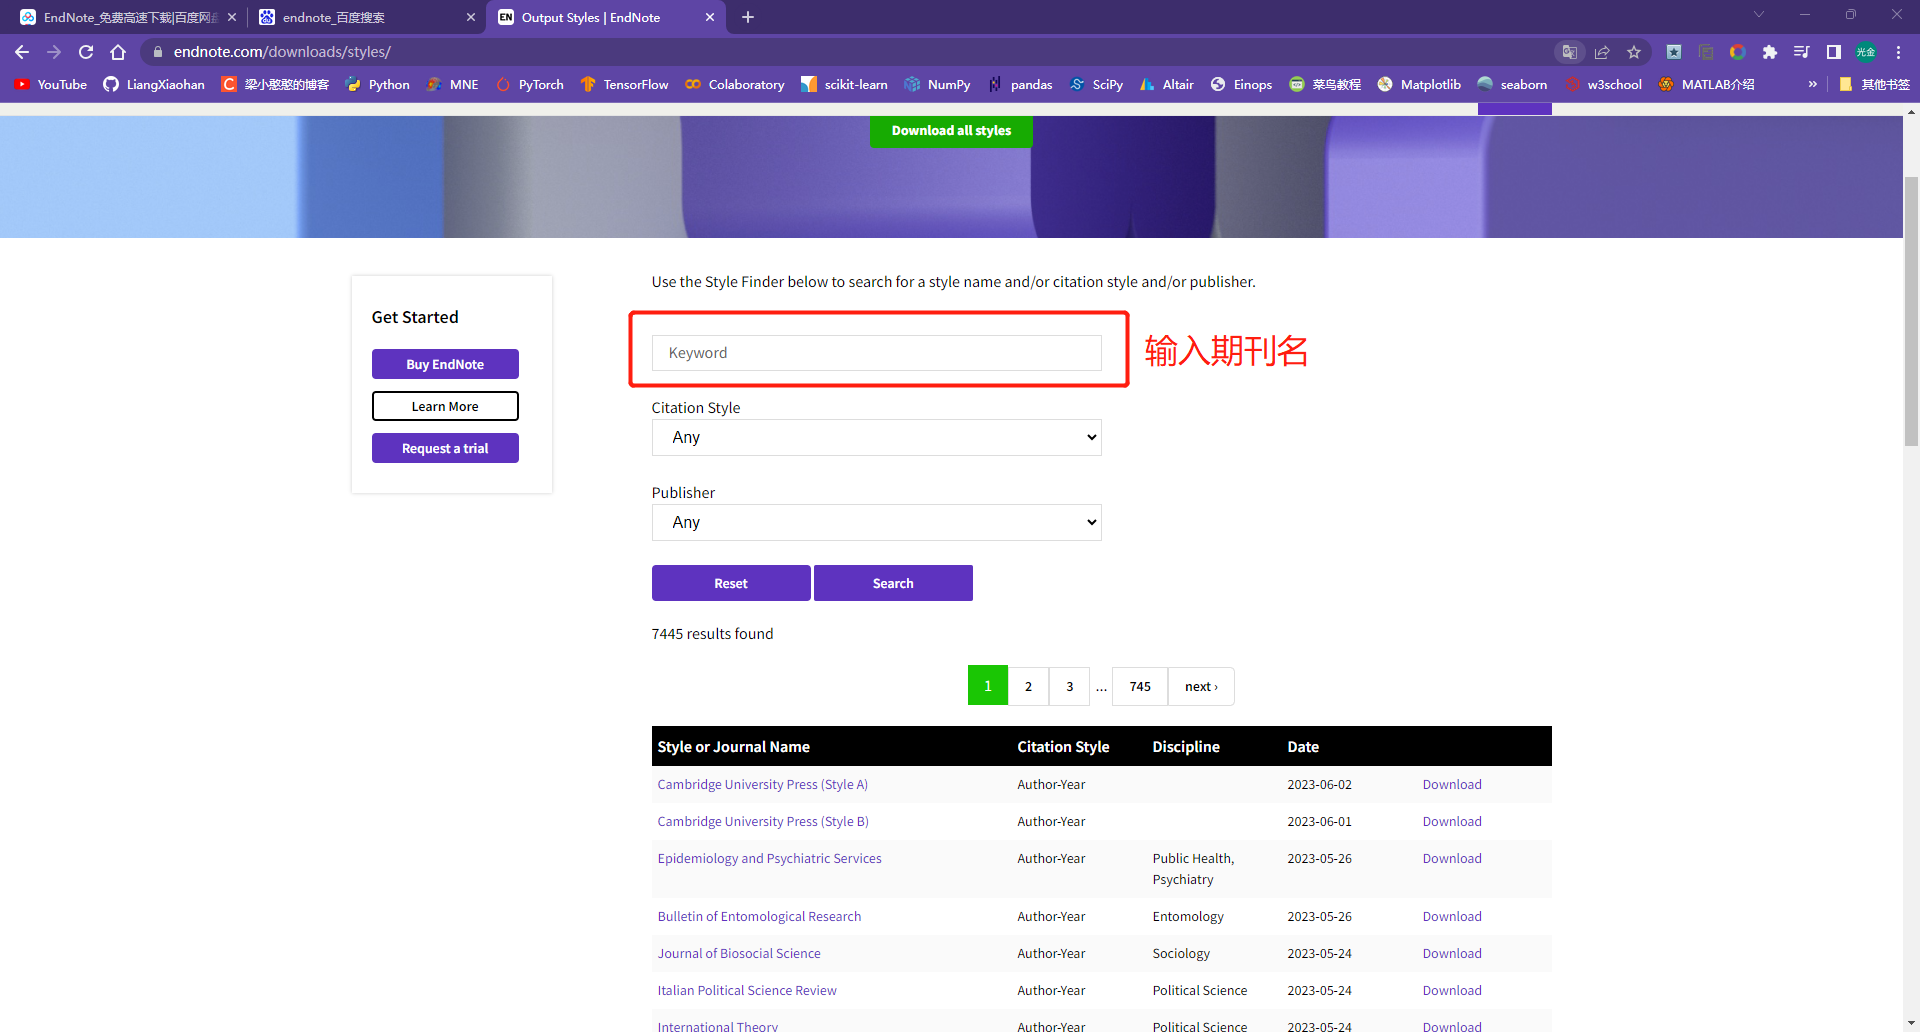Jump to results page 745
This screenshot has height=1032, width=1920.
point(1140,686)
